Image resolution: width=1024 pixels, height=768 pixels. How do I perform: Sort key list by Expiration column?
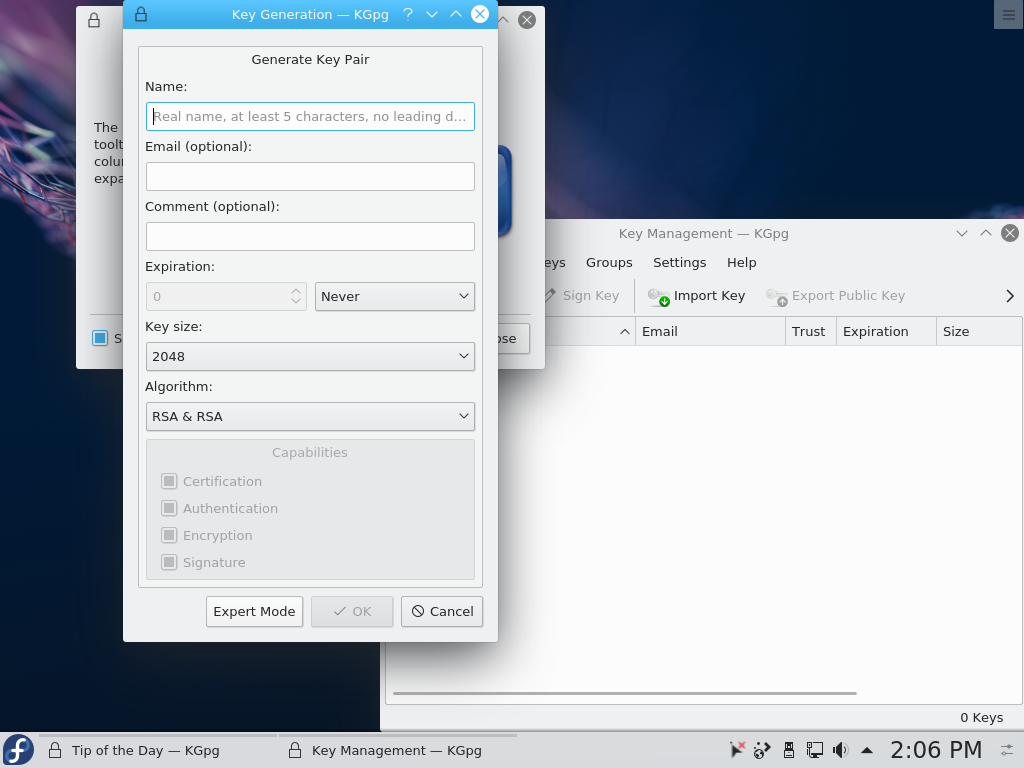(886, 332)
